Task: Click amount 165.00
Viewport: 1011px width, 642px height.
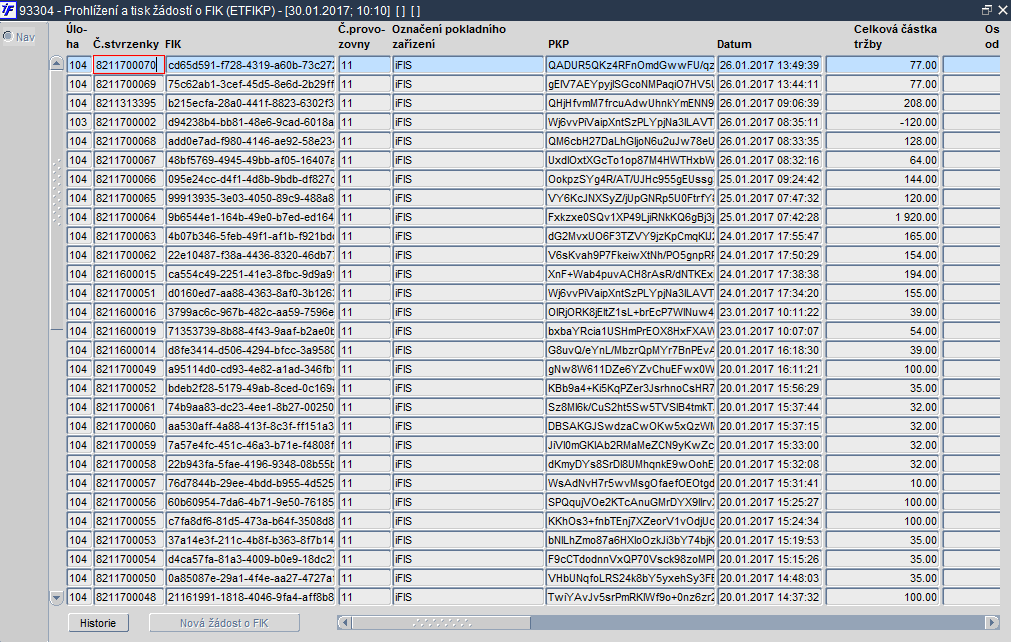Action: [x=882, y=236]
